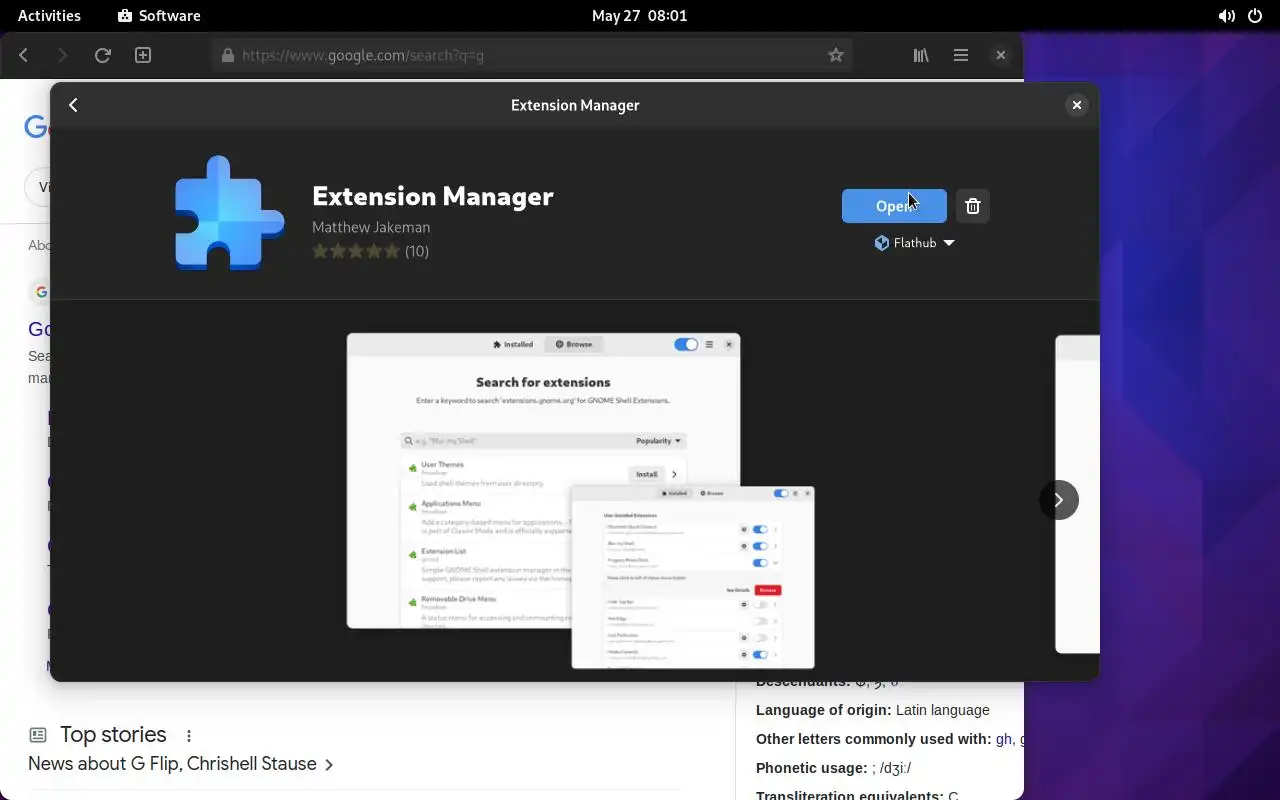Close the browser window
Viewport: 1280px width, 800px height.
click(1000, 55)
